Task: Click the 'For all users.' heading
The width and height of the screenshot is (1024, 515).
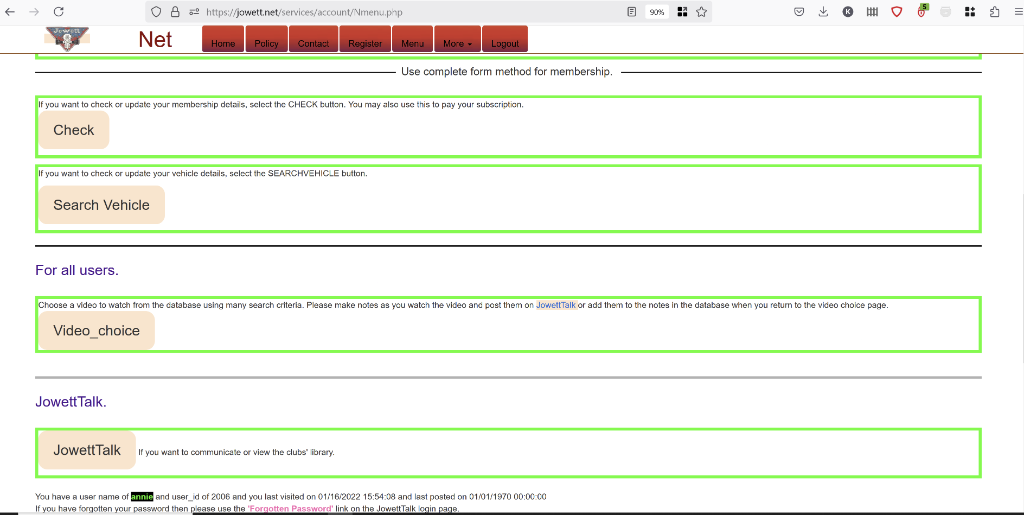Action: click(77, 270)
